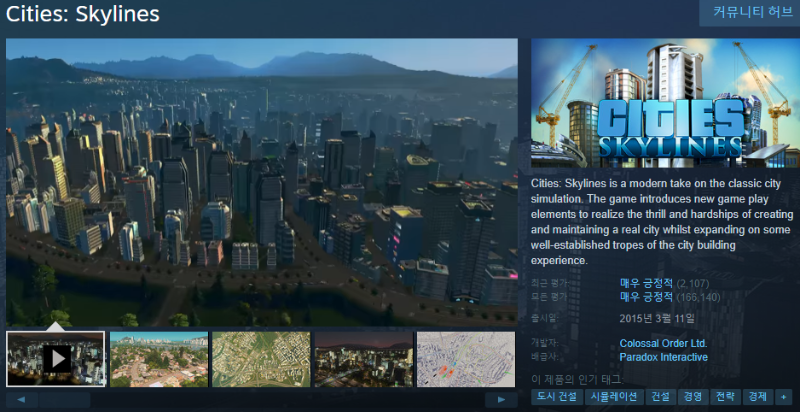Select the night skyline screenshot thumbnail
The image size is (800, 412).
[x=364, y=359]
